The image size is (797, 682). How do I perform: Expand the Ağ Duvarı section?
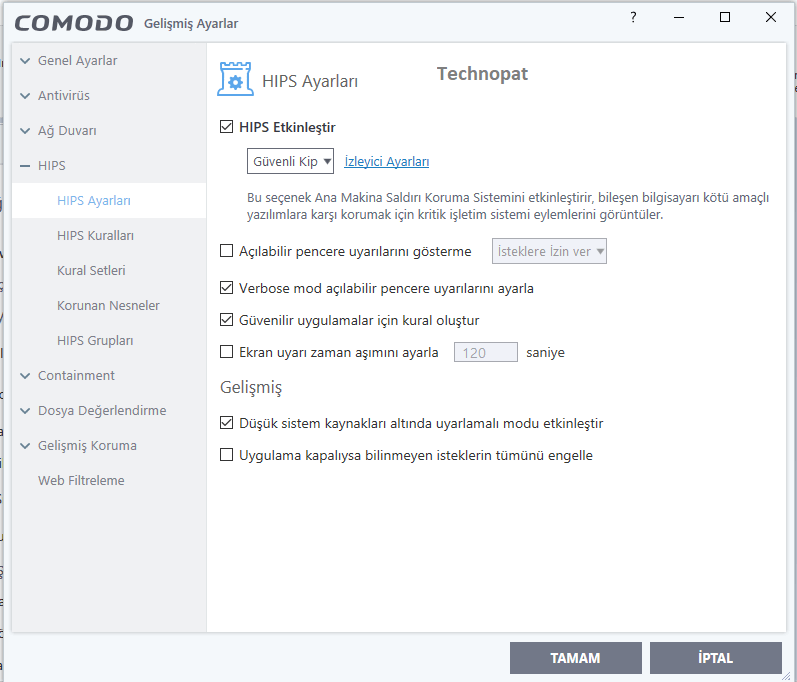coord(25,131)
